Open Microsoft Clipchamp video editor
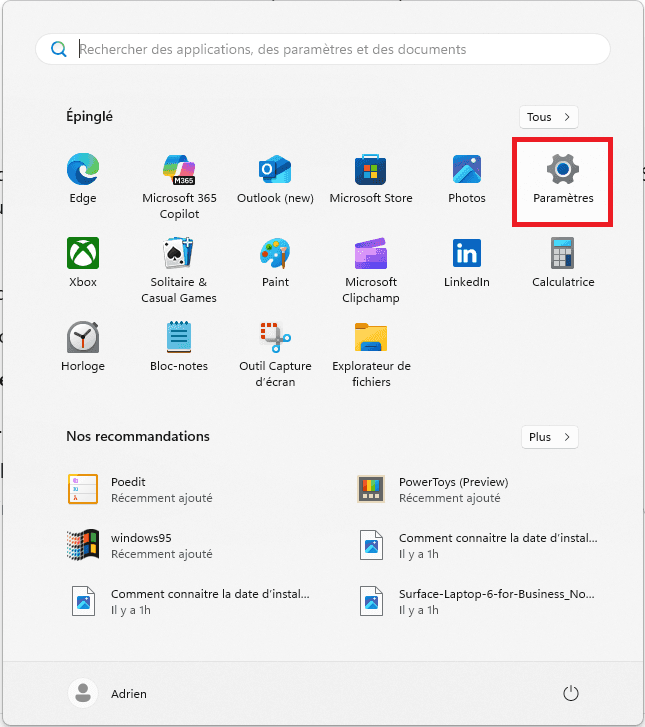 371,253
